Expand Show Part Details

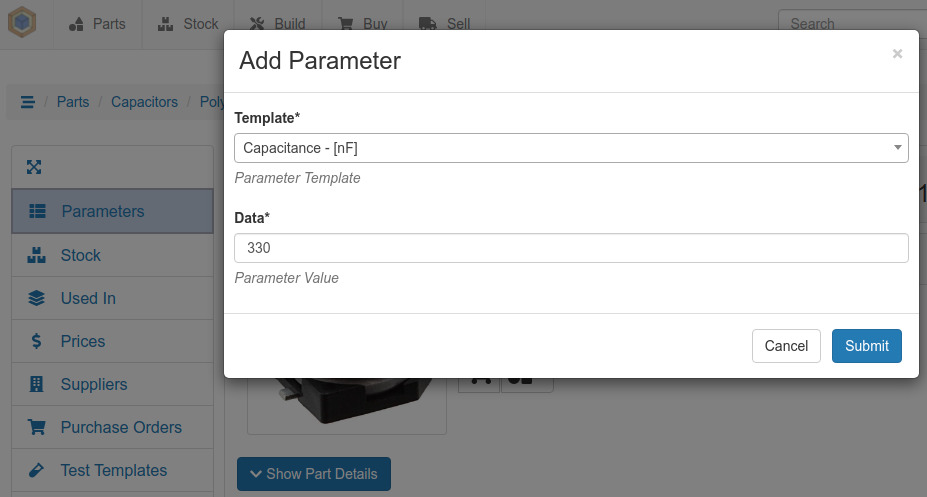[x=313, y=474]
